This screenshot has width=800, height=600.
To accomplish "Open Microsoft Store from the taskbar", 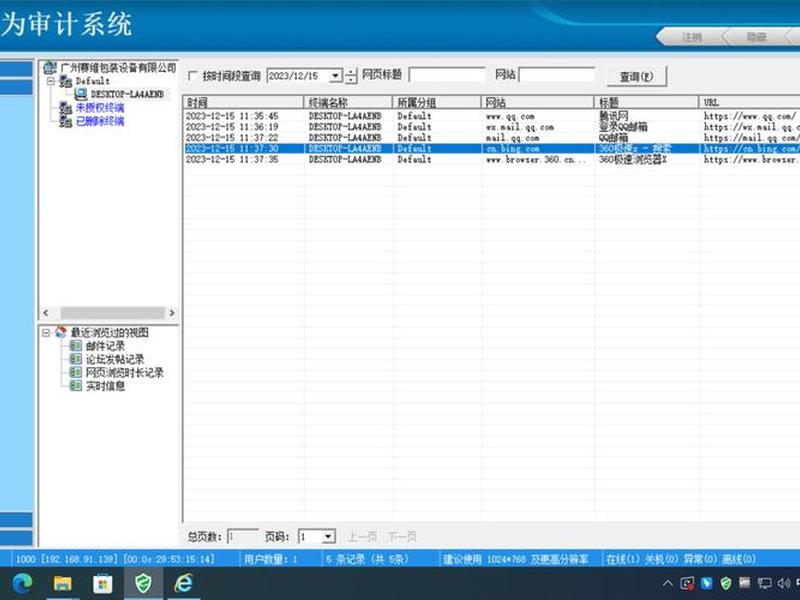I will point(103,583).
